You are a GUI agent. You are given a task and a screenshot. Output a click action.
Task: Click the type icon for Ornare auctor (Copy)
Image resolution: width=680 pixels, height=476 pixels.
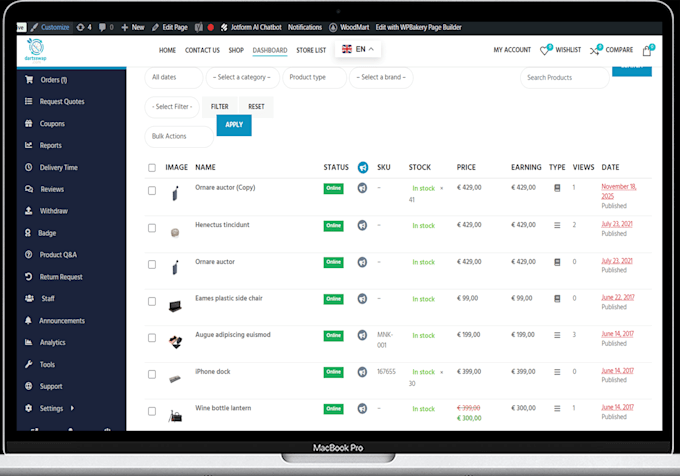pos(557,188)
